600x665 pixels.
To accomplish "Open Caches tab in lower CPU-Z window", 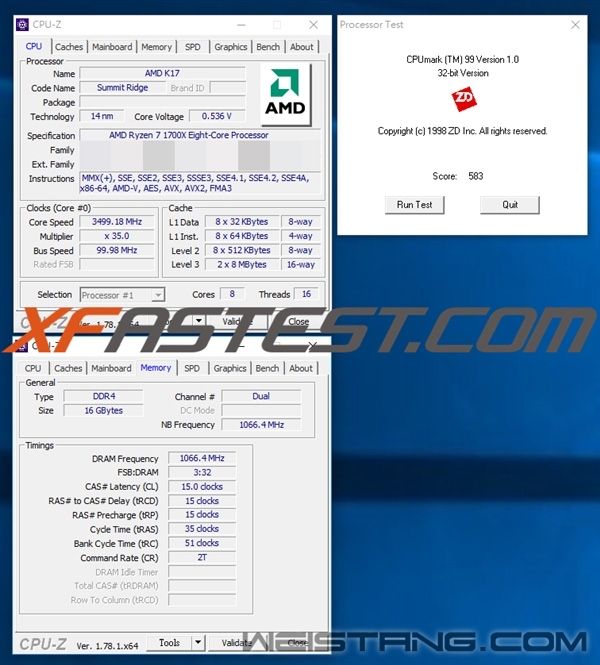I will tap(68, 368).
